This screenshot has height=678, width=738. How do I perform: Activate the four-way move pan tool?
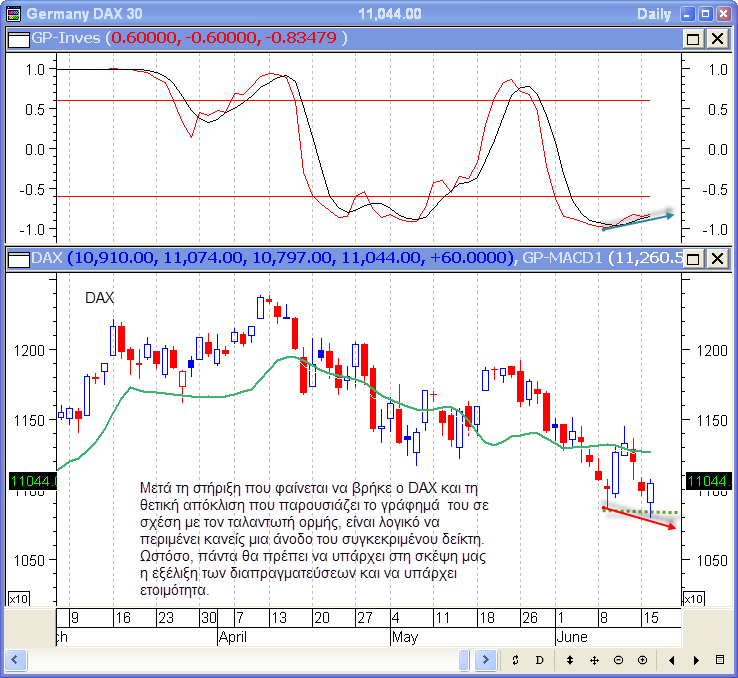pyautogui.click(x=594, y=661)
